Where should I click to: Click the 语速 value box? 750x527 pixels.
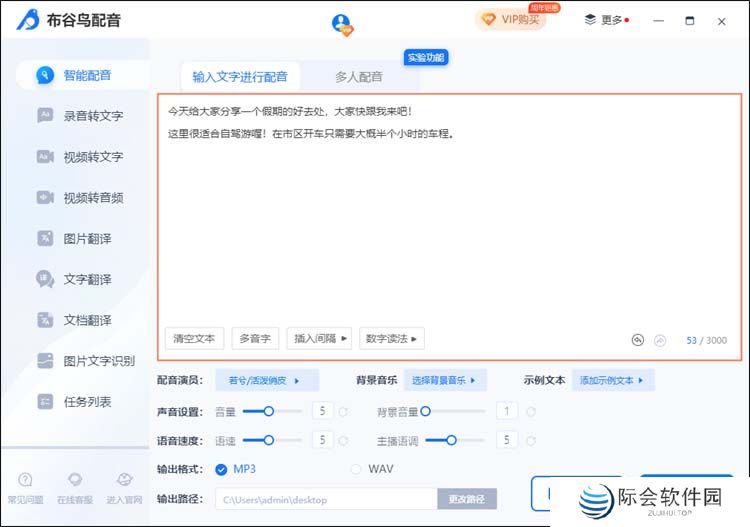(x=322, y=440)
